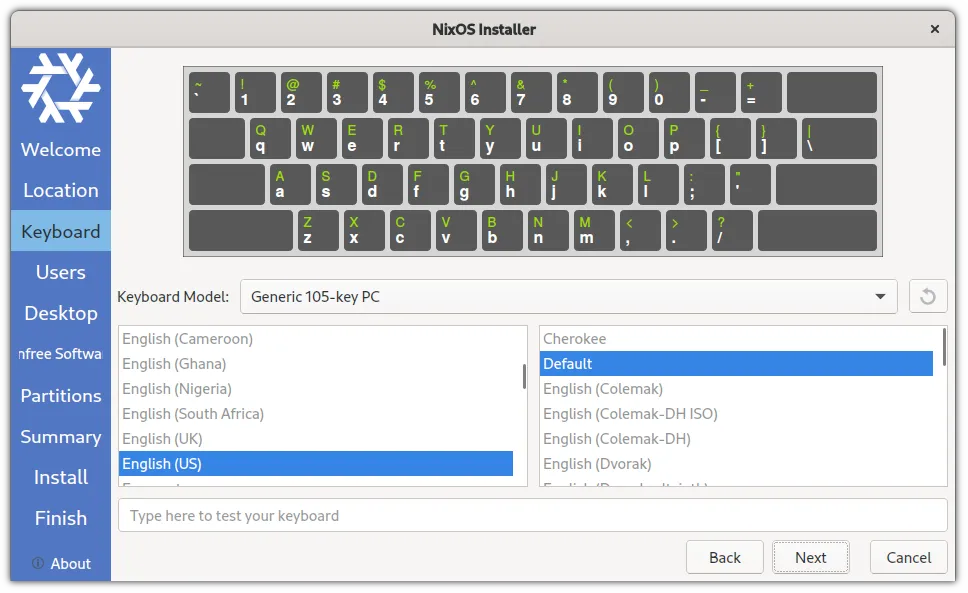Pick the English (Colemak) variant
The width and height of the screenshot is (968, 593).
603,389
